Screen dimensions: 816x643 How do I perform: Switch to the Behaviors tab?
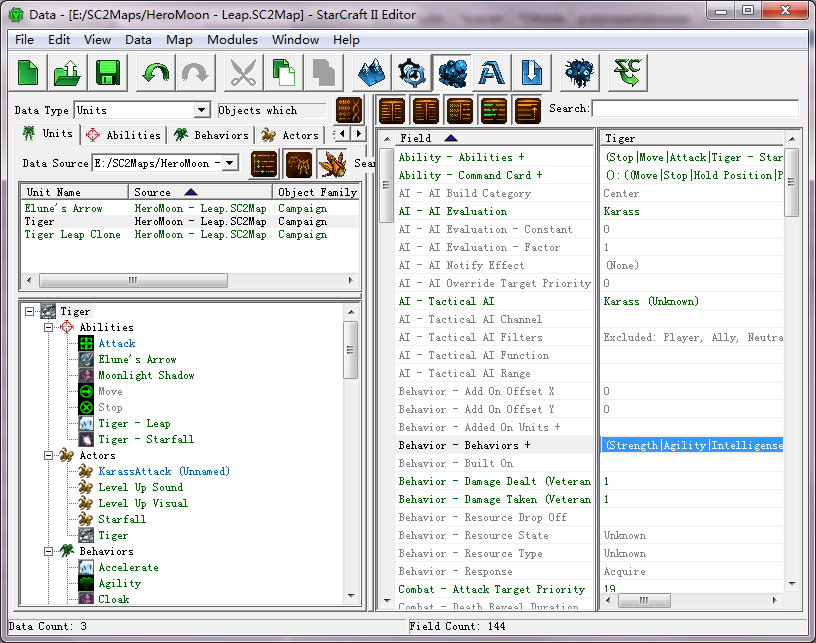pos(211,135)
